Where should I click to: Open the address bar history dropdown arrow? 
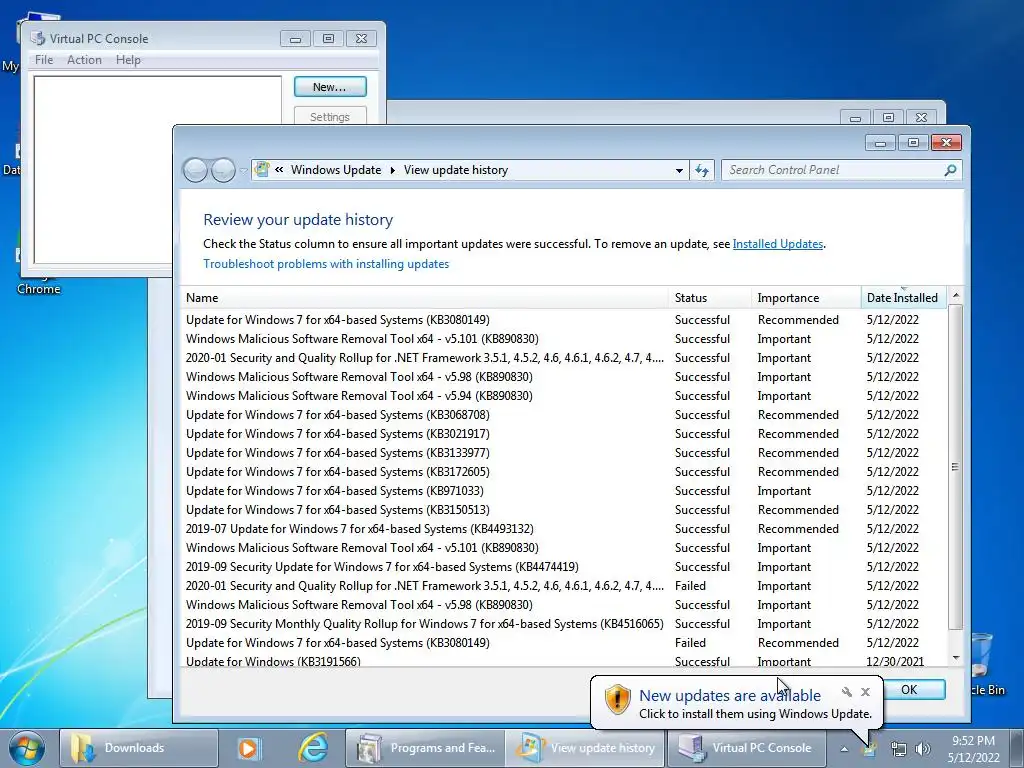point(679,170)
